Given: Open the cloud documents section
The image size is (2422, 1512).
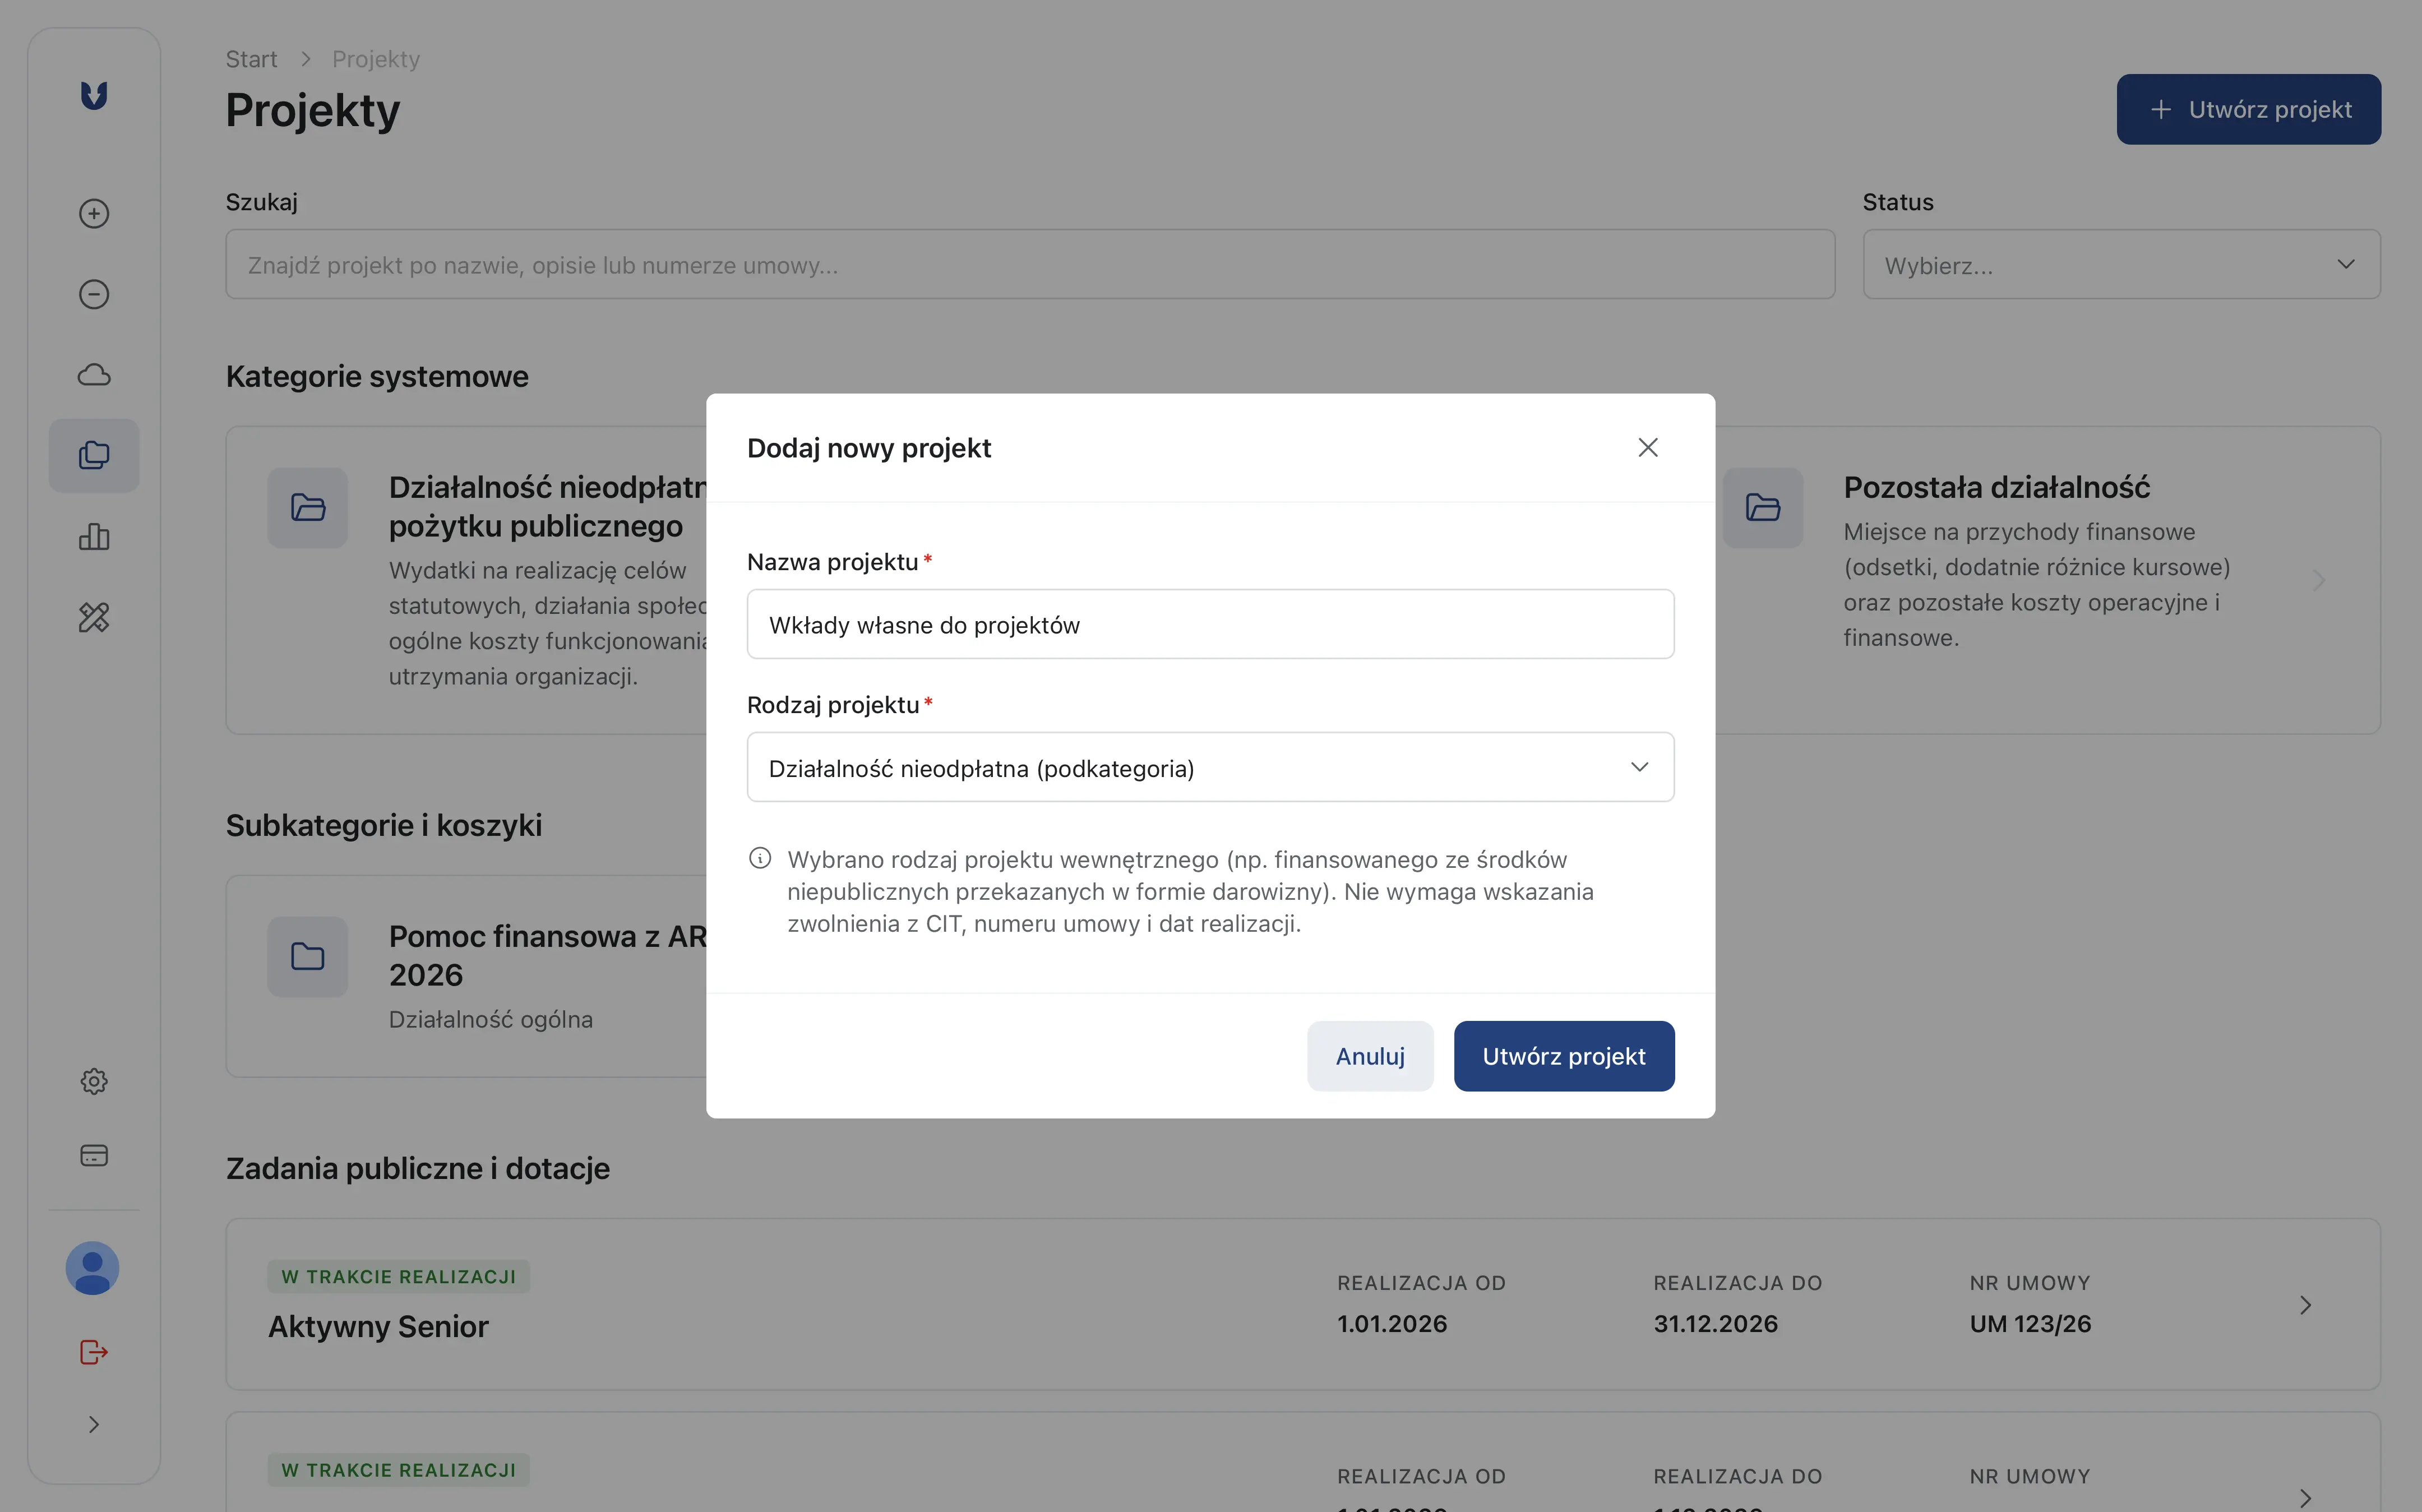Looking at the screenshot, I should click(93, 374).
